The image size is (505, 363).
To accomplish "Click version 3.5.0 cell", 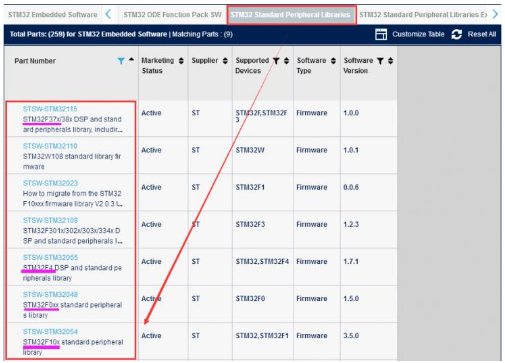I will tap(351, 336).
